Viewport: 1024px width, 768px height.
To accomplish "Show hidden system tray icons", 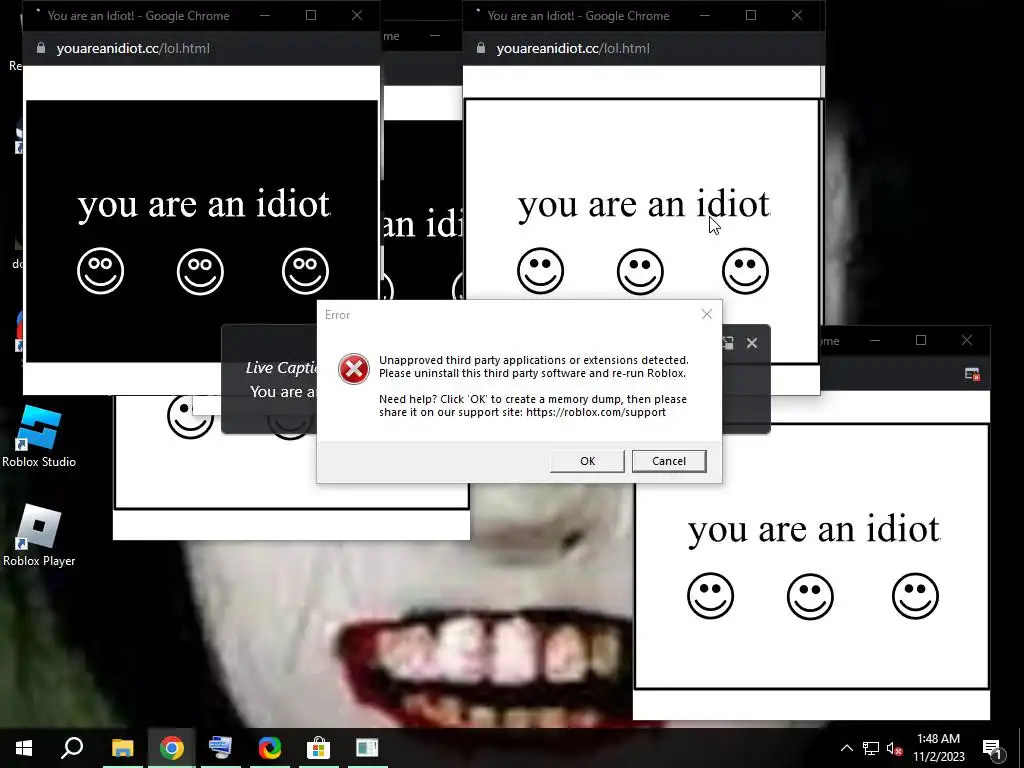I will [846, 748].
